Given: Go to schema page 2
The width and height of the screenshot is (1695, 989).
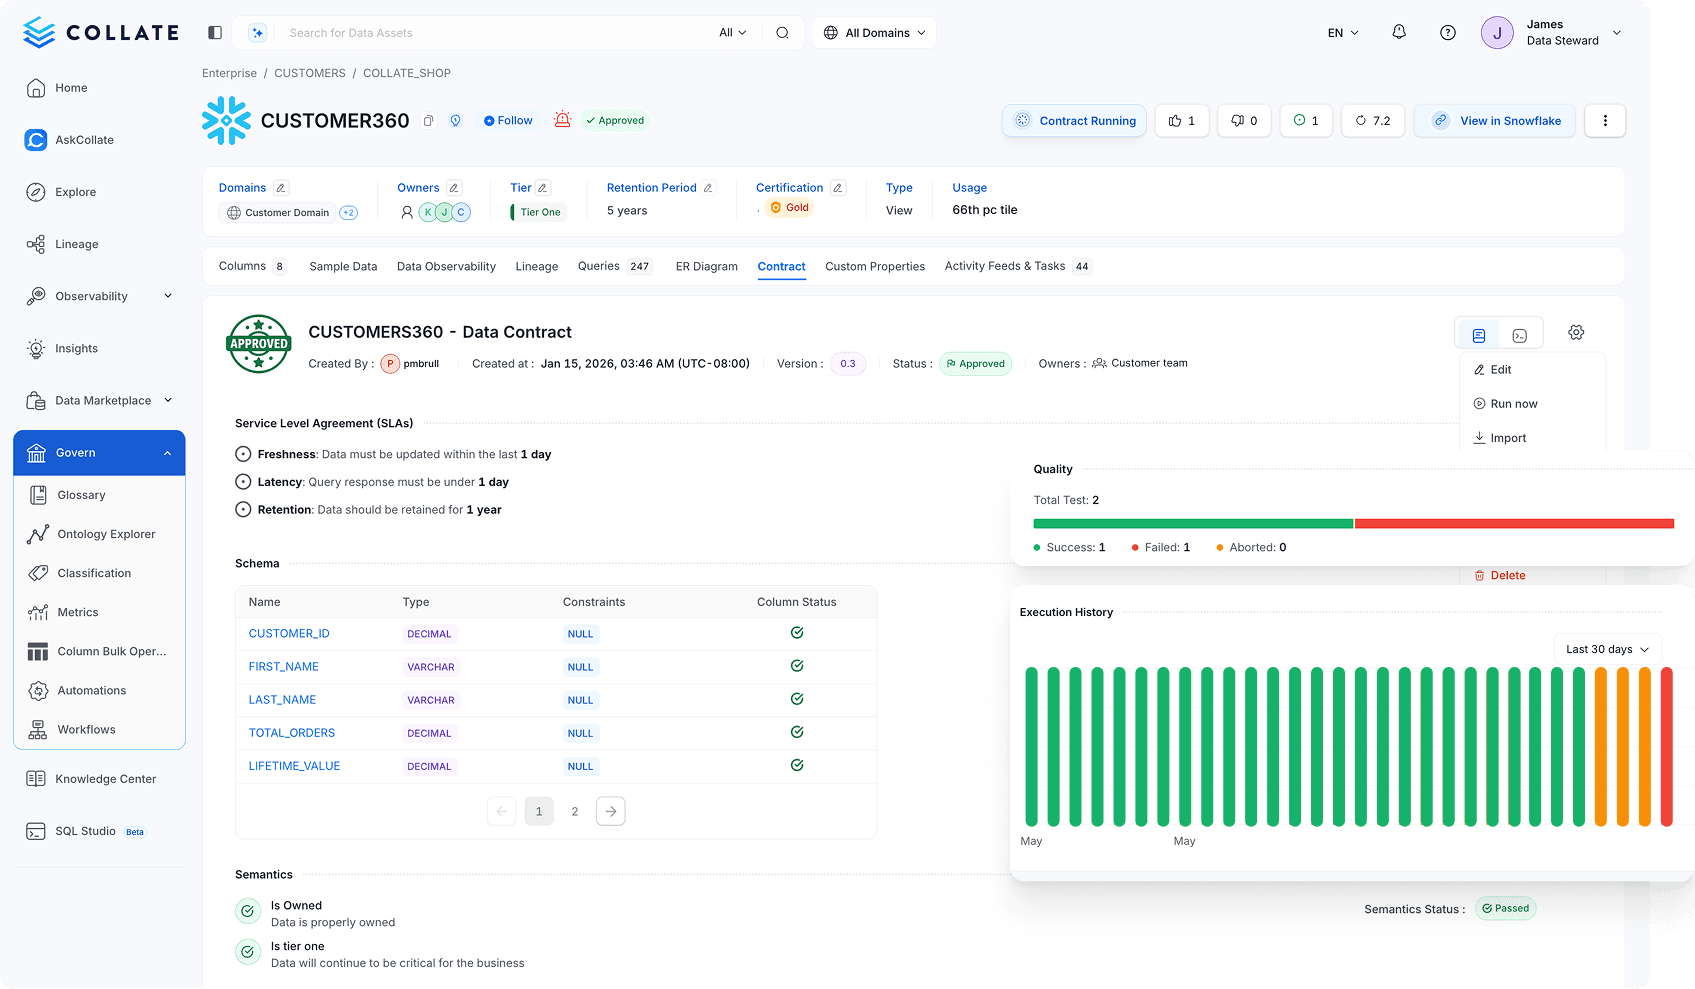Looking at the screenshot, I should pyautogui.click(x=575, y=812).
